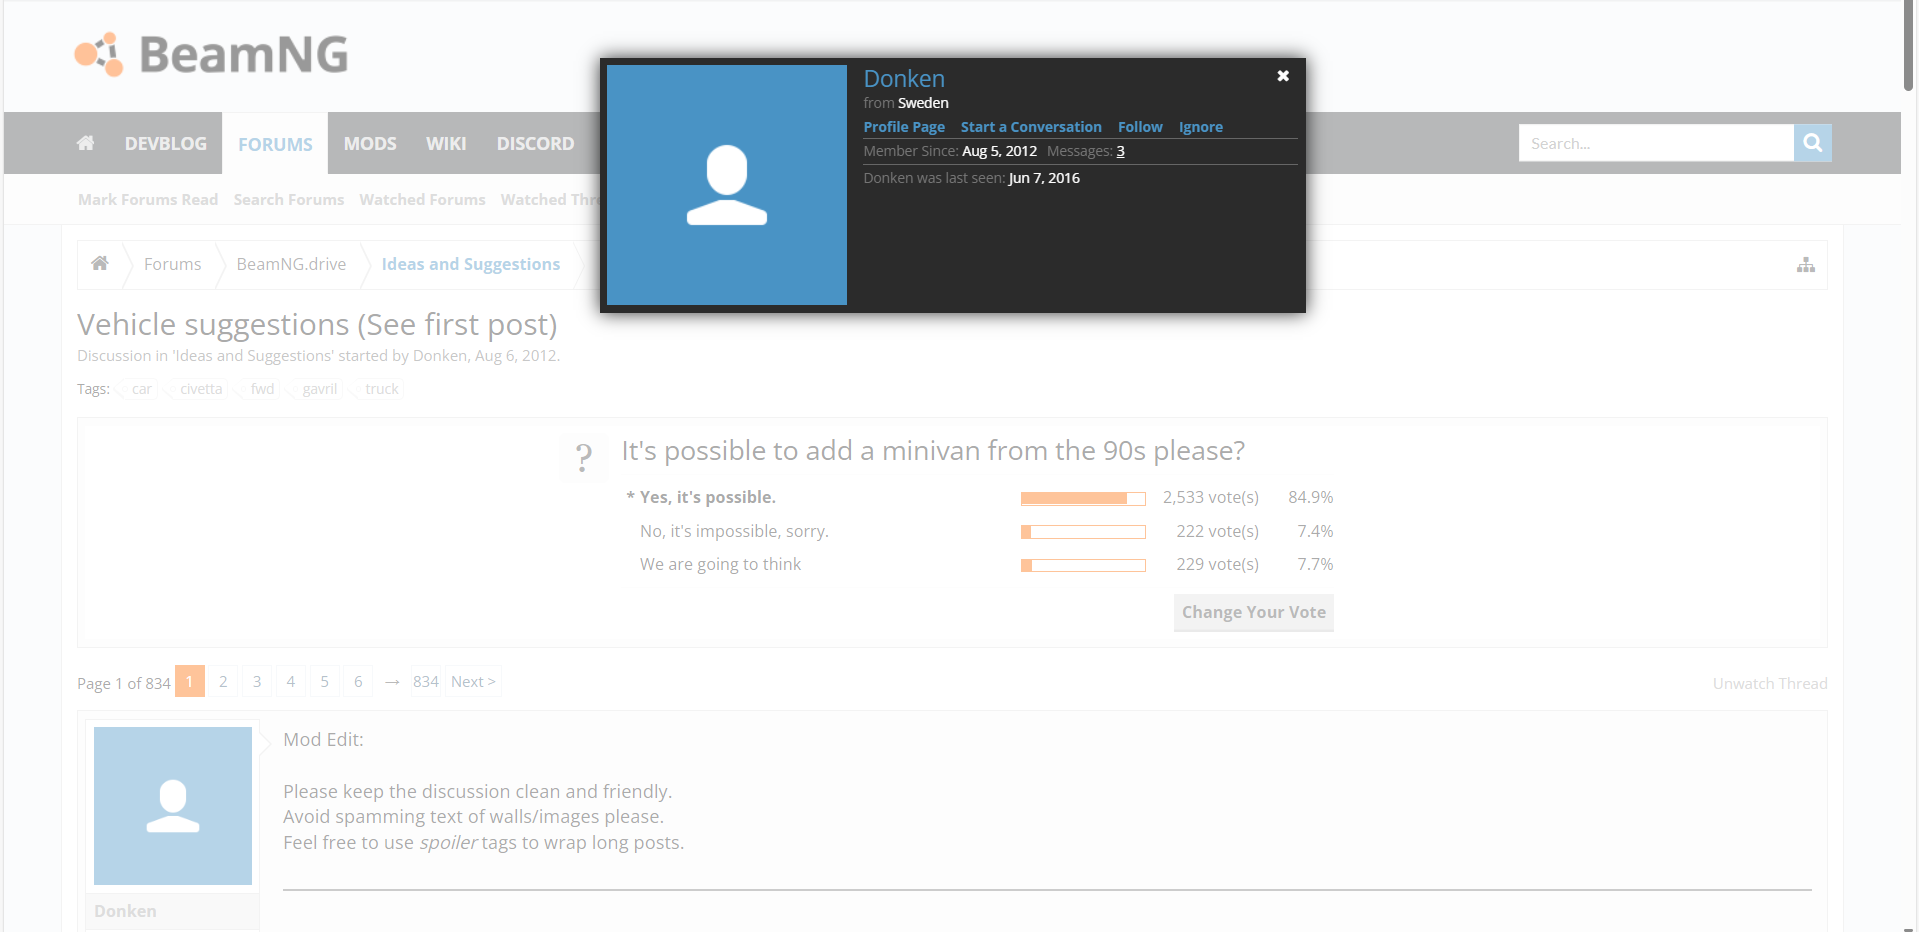Go to page 5
Viewport: 1919px width, 932px height.
click(x=324, y=681)
